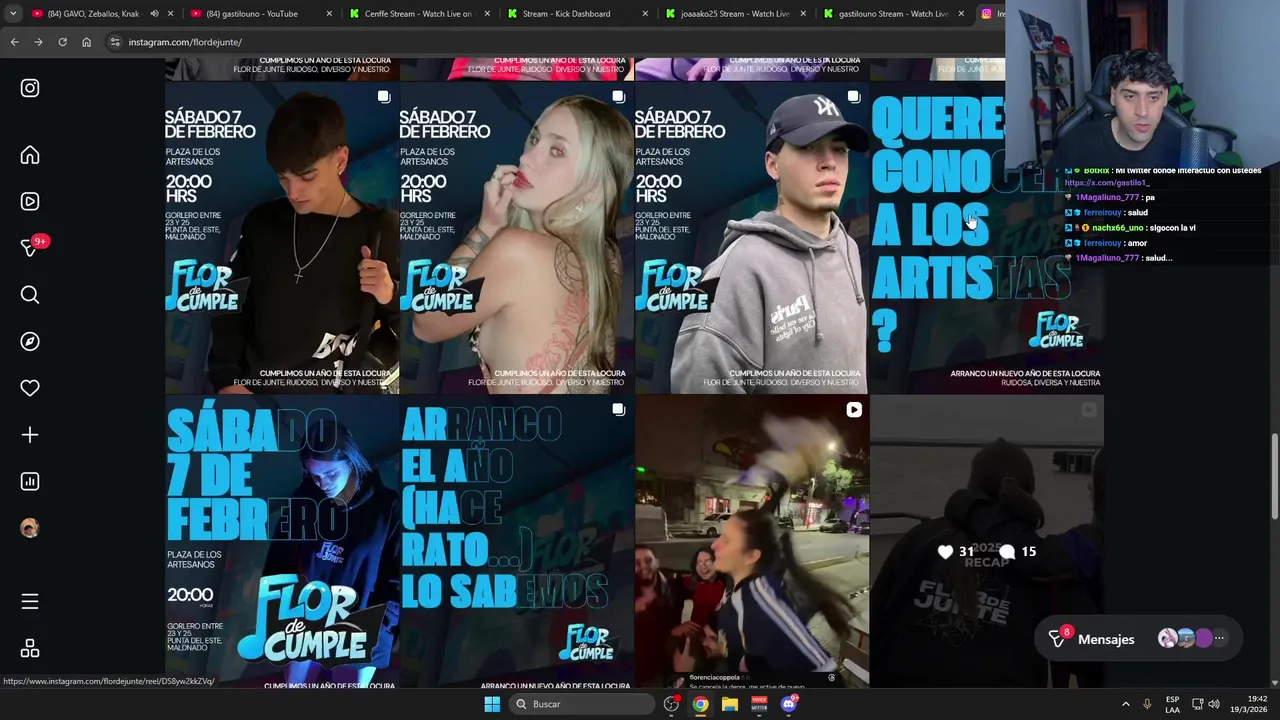Open the 'Sábado 7 de febrero' black-shirt guy post

coord(282,238)
